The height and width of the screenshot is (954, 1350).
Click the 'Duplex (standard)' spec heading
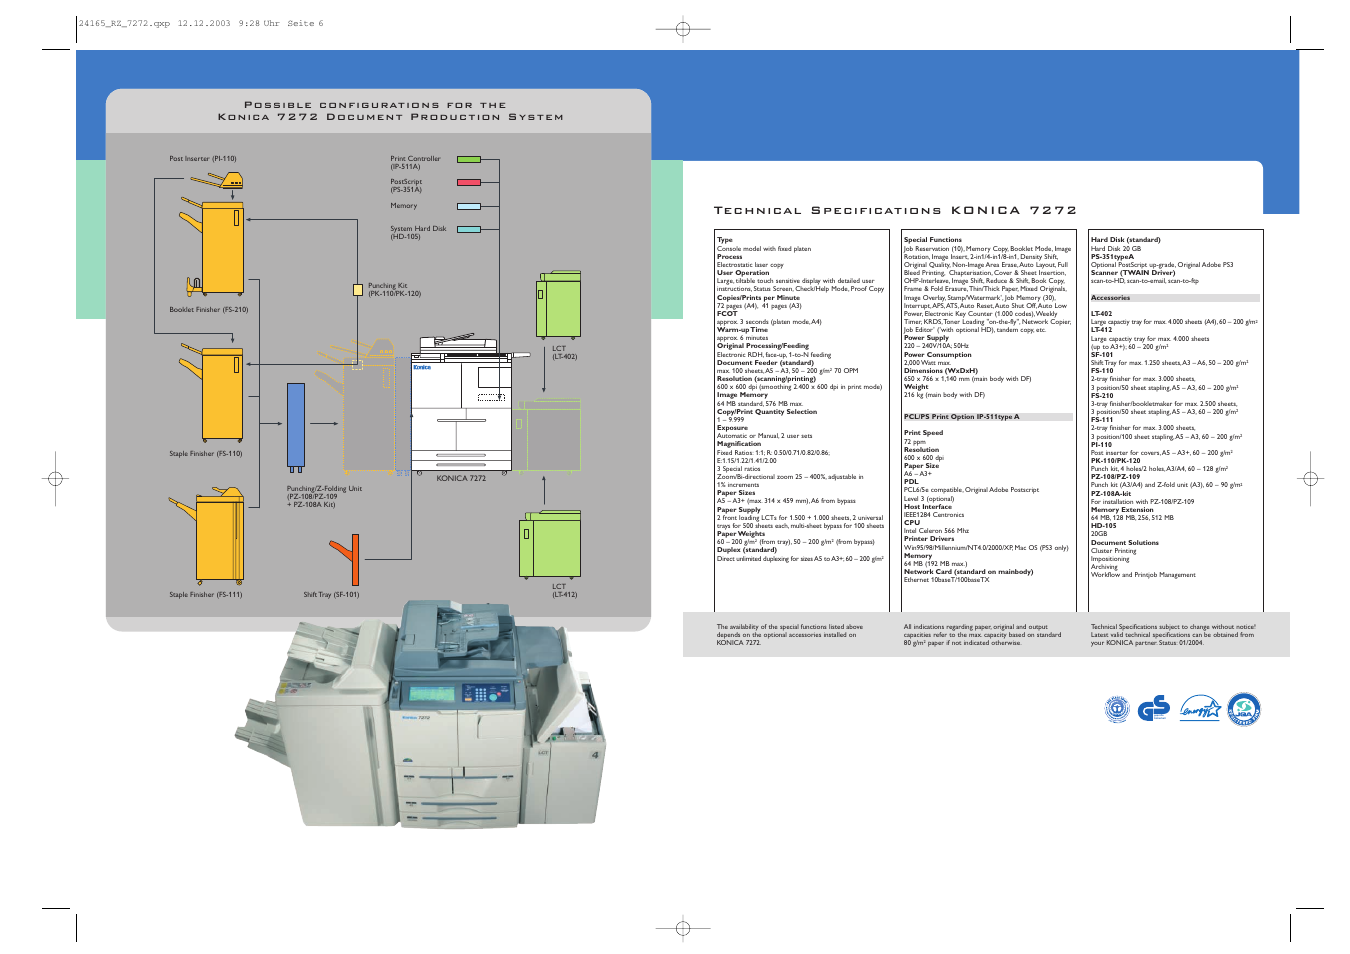tap(746, 550)
